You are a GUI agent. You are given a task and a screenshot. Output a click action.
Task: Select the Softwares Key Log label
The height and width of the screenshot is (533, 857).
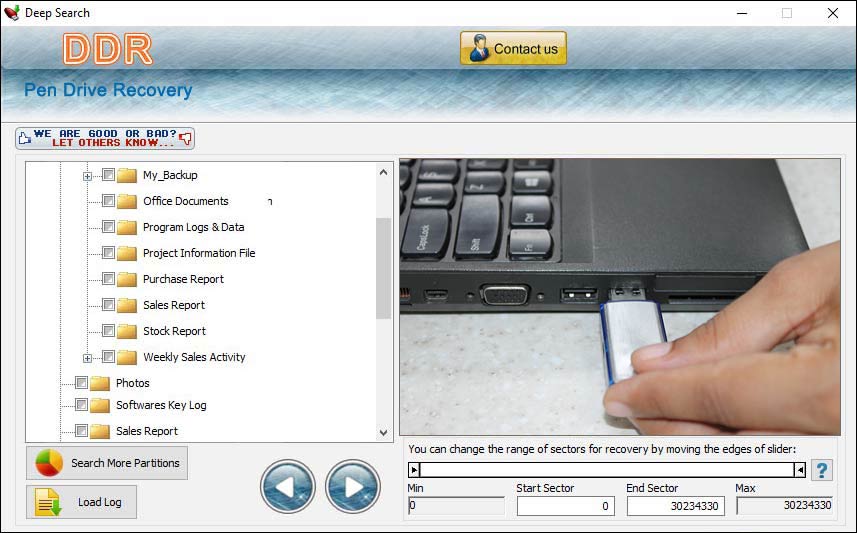point(161,405)
